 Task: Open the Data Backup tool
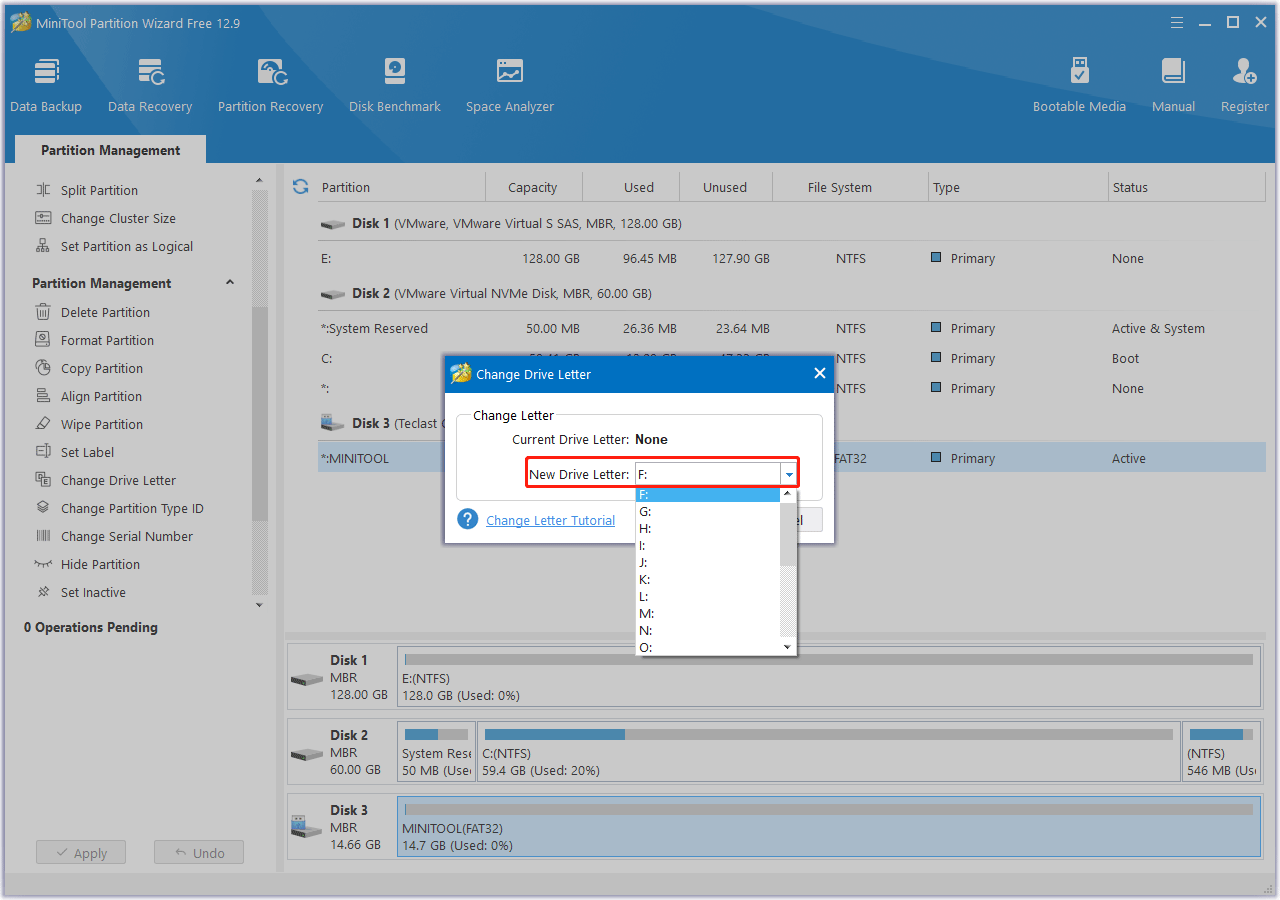click(x=46, y=82)
